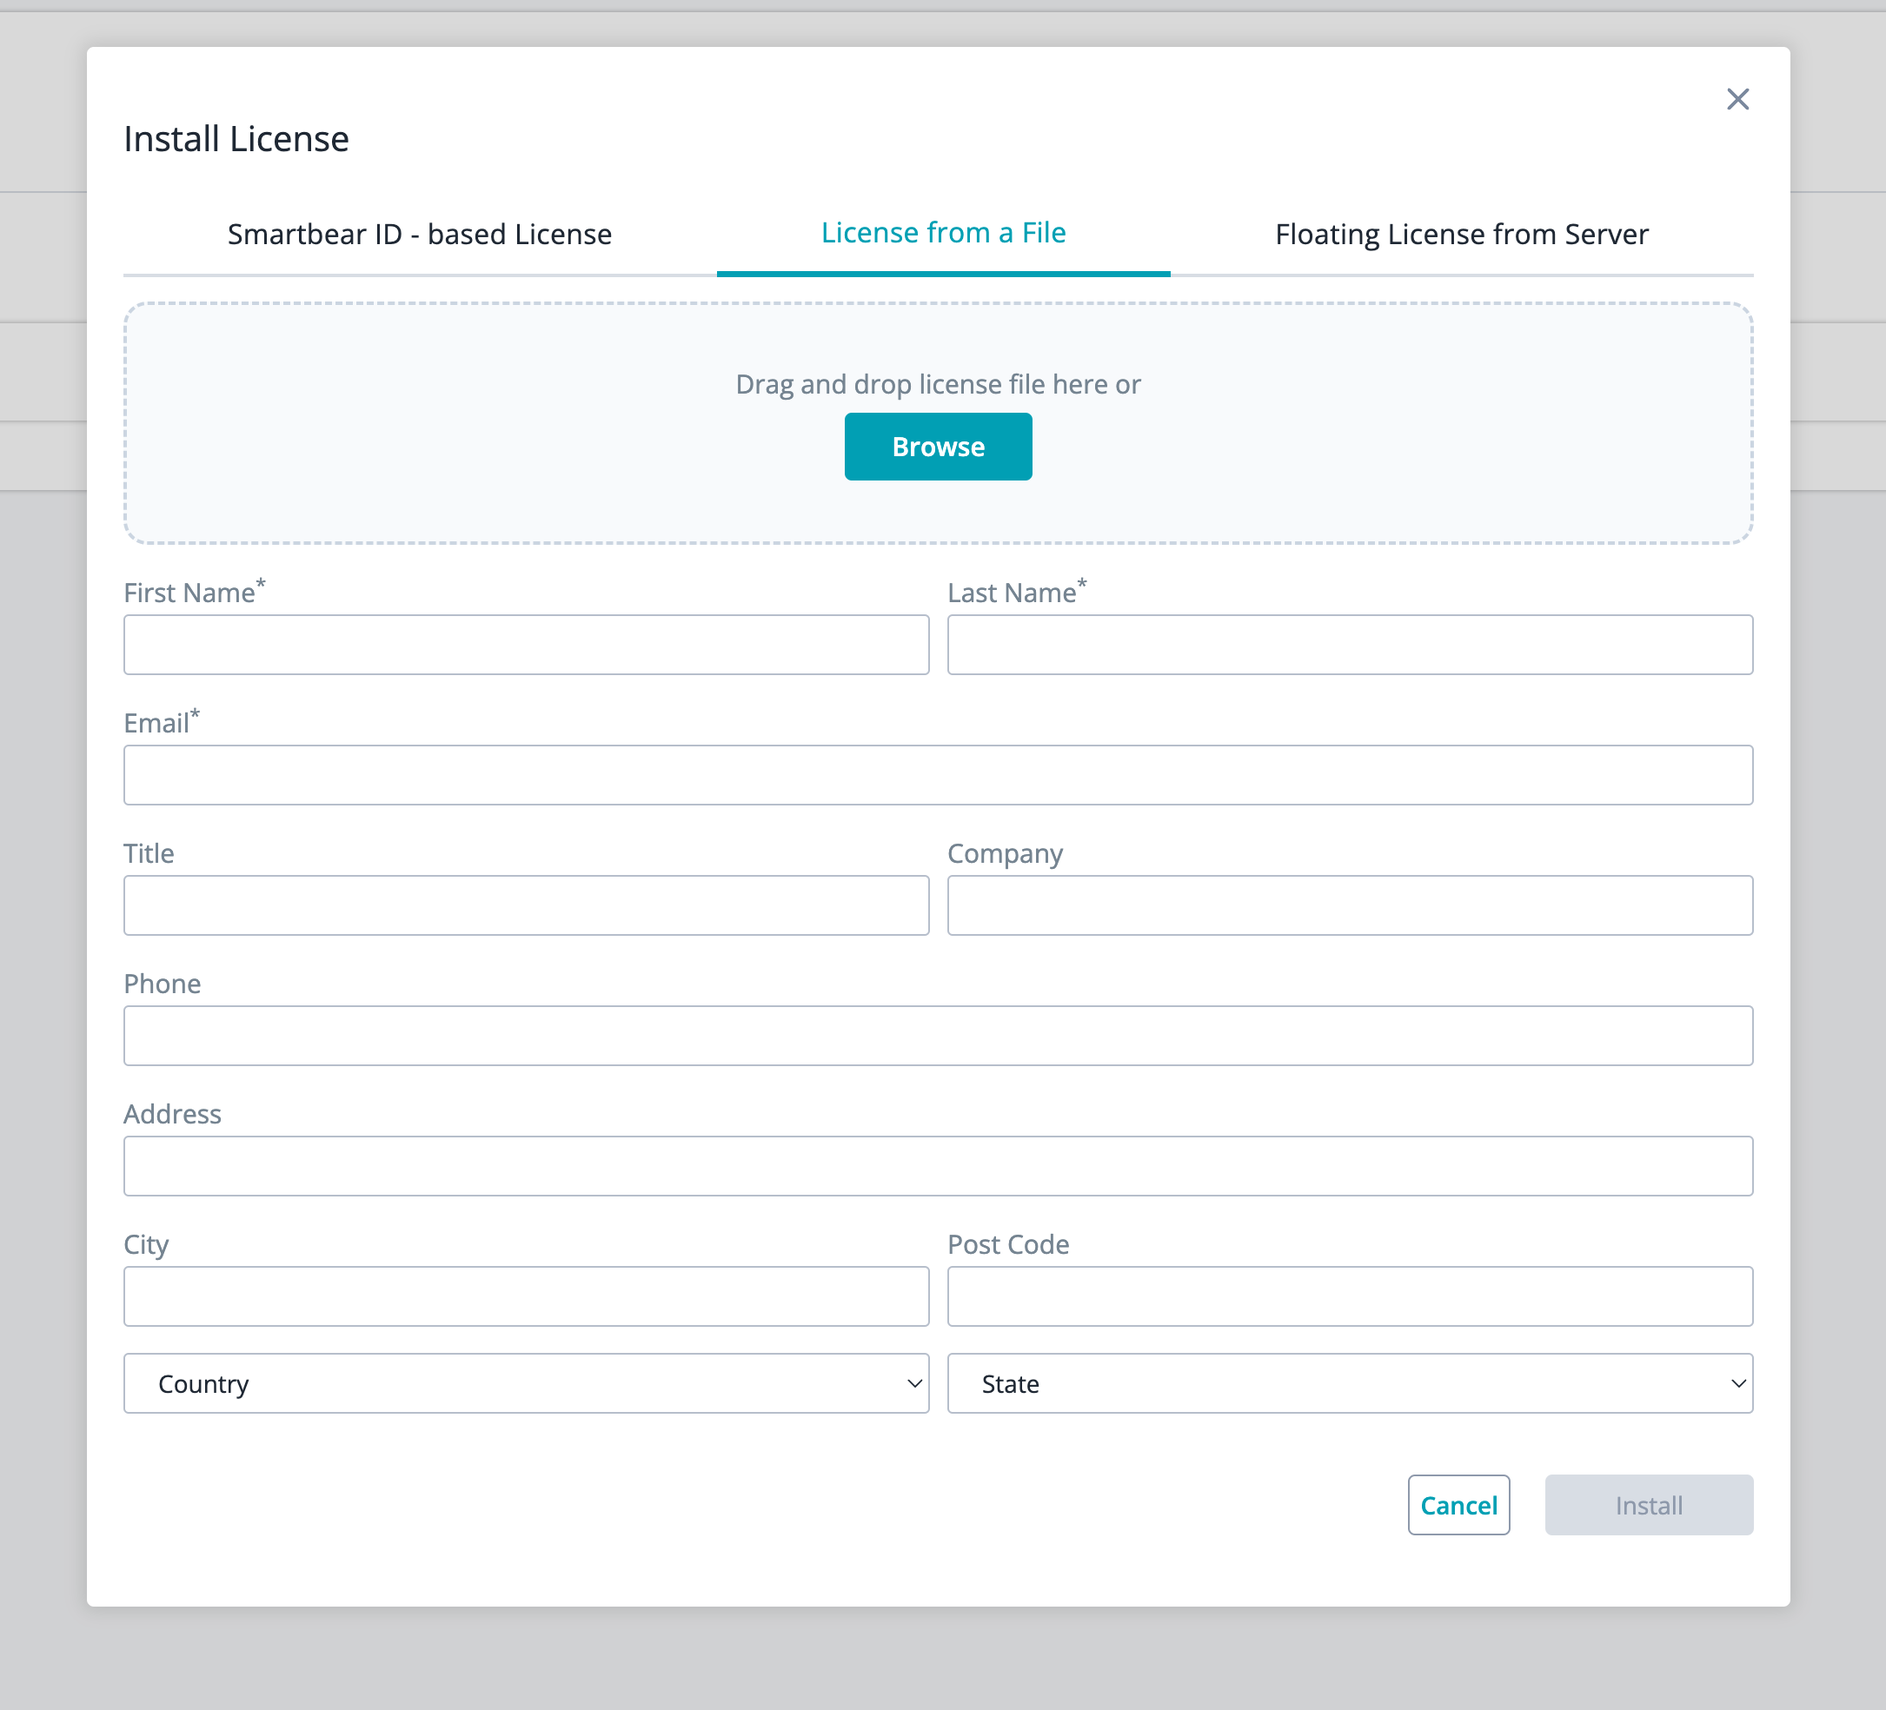1886x1710 pixels.
Task: Select the Title text box
Action: pos(526,906)
